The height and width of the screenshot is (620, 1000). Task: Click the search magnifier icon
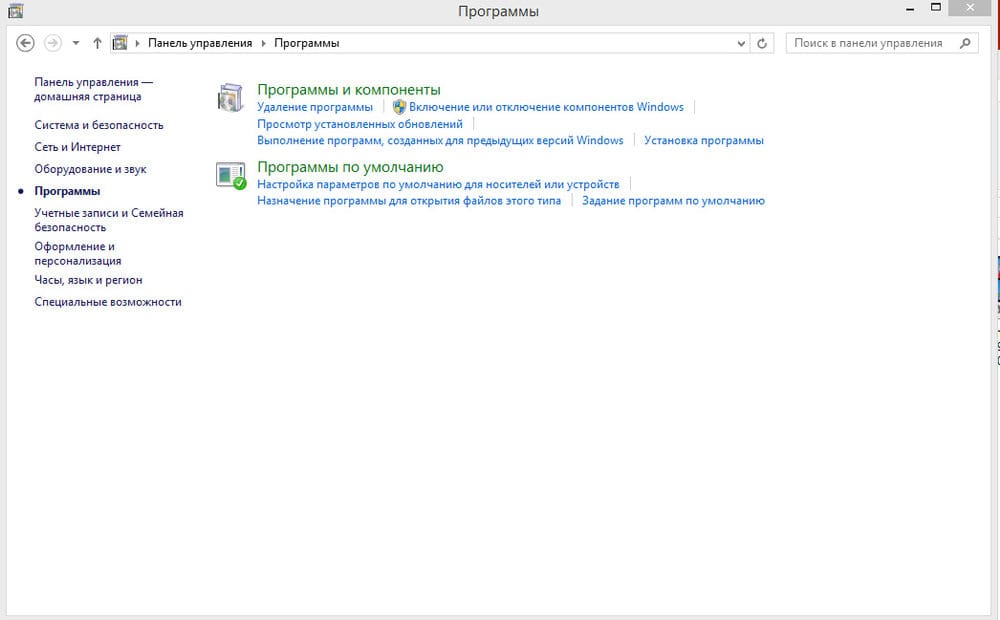pyautogui.click(x=965, y=43)
